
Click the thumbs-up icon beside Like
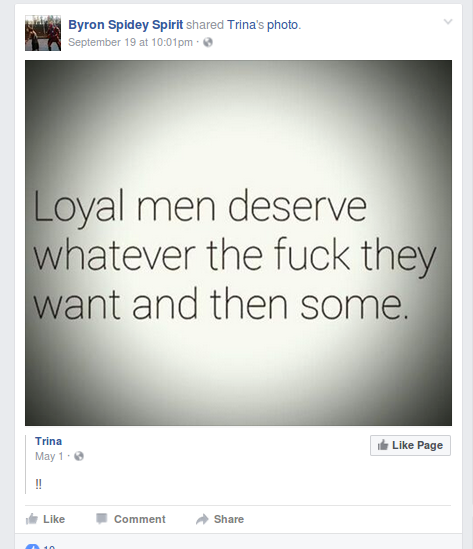(x=32, y=519)
